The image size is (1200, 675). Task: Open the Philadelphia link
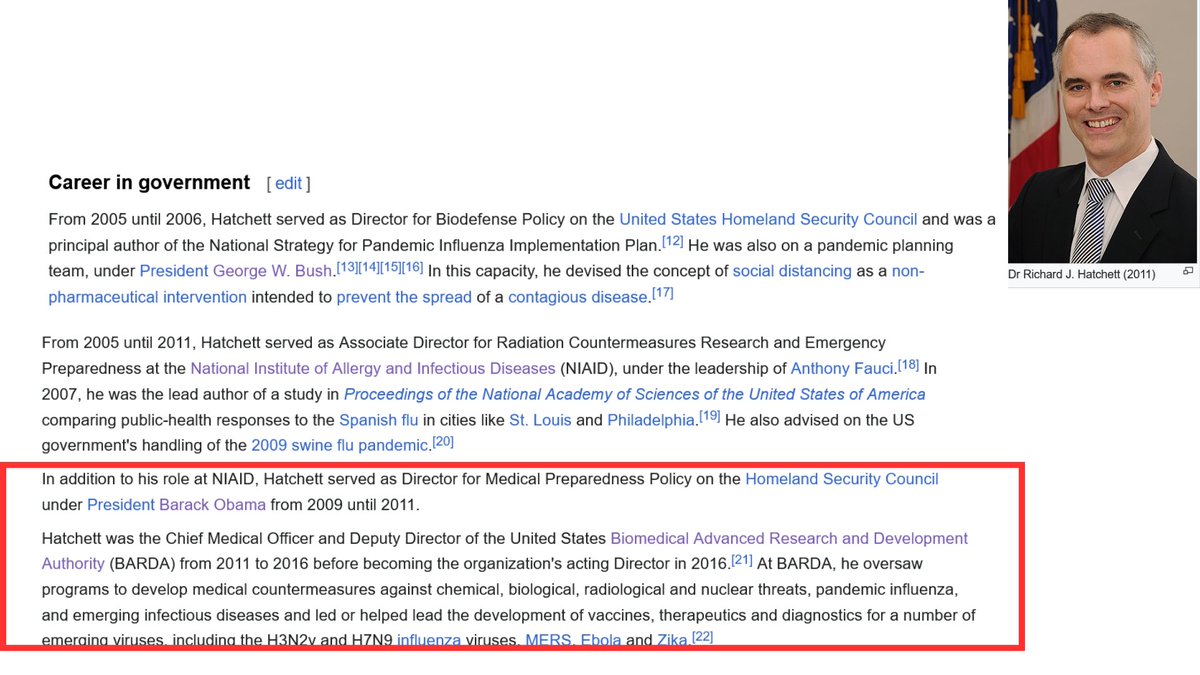(x=650, y=420)
